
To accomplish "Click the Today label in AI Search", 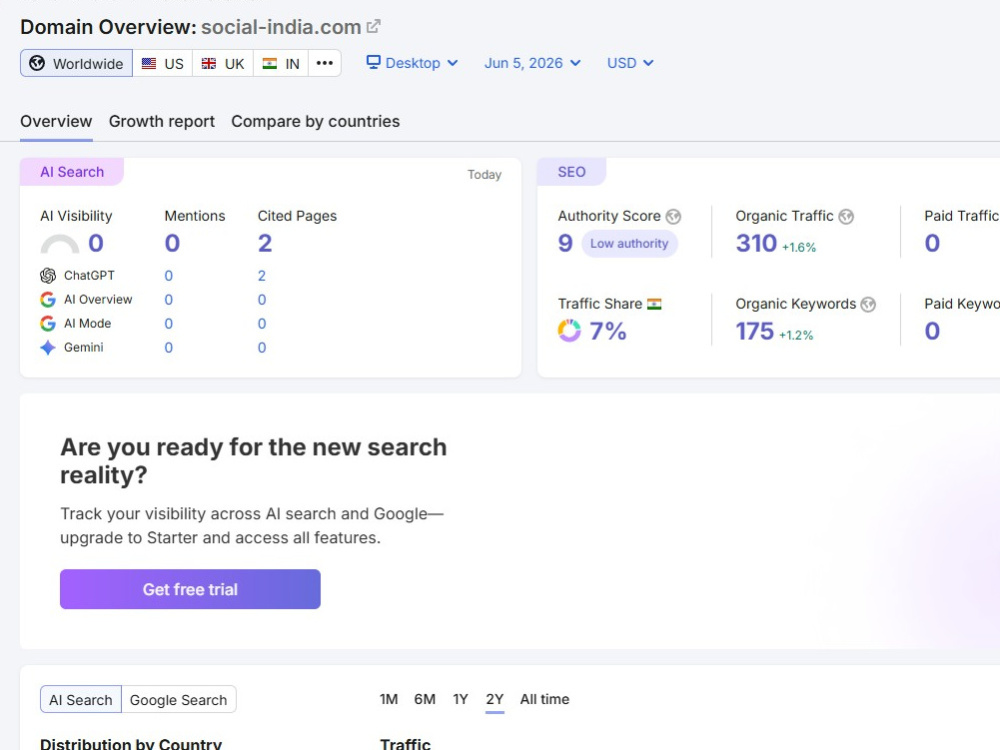I will click(484, 175).
